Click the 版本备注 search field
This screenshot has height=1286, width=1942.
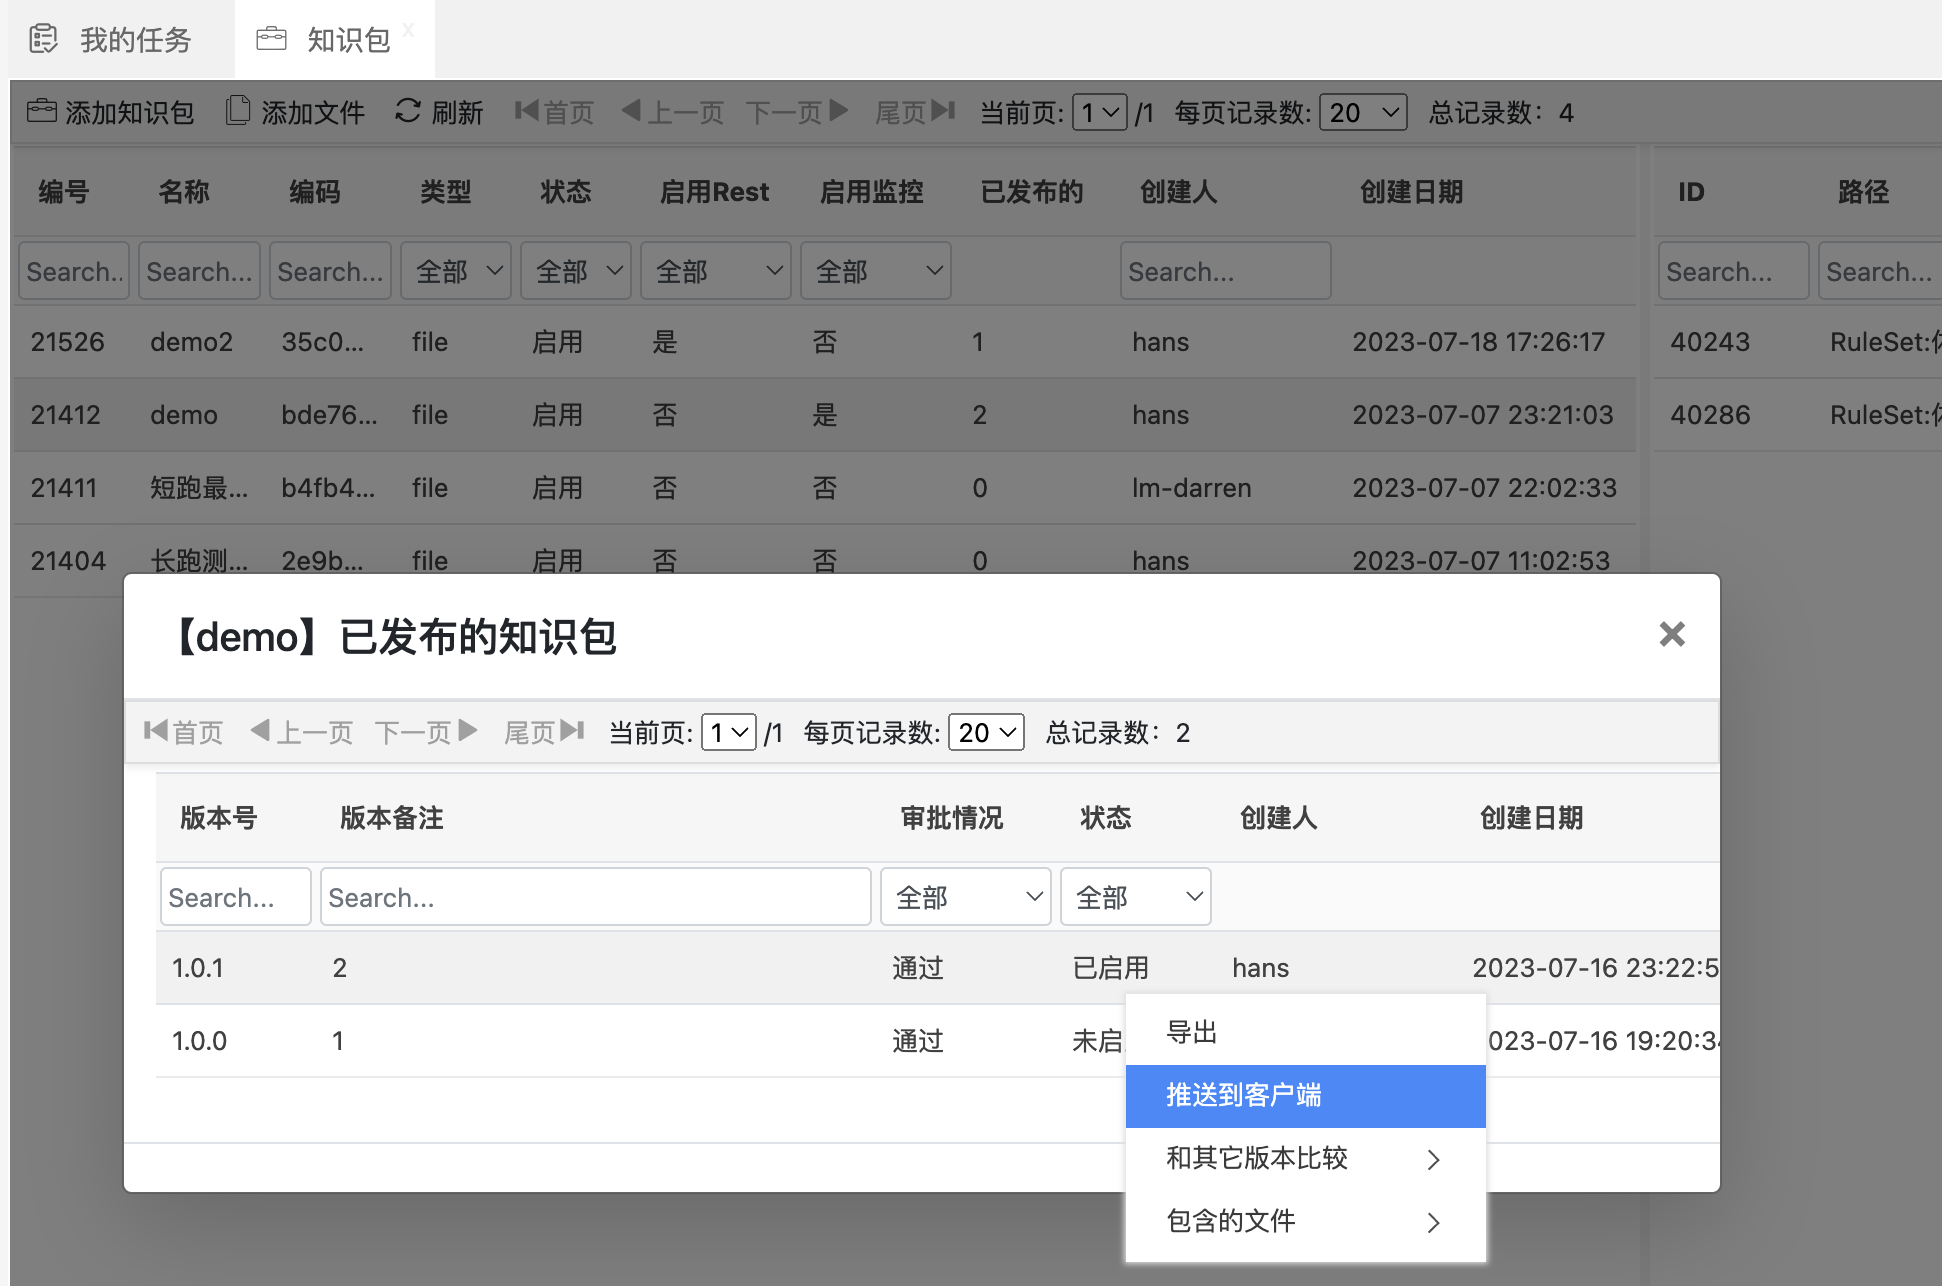point(595,897)
